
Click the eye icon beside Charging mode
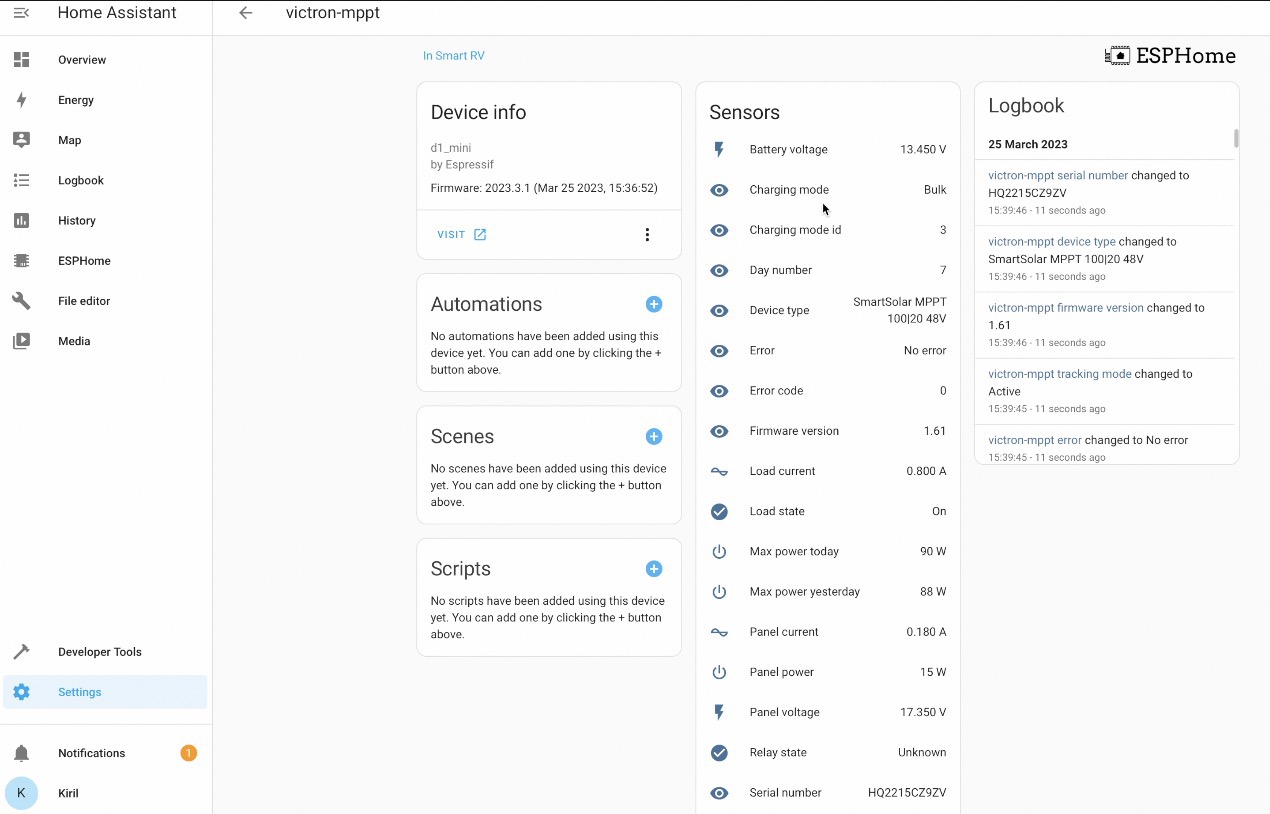[x=719, y=190]
